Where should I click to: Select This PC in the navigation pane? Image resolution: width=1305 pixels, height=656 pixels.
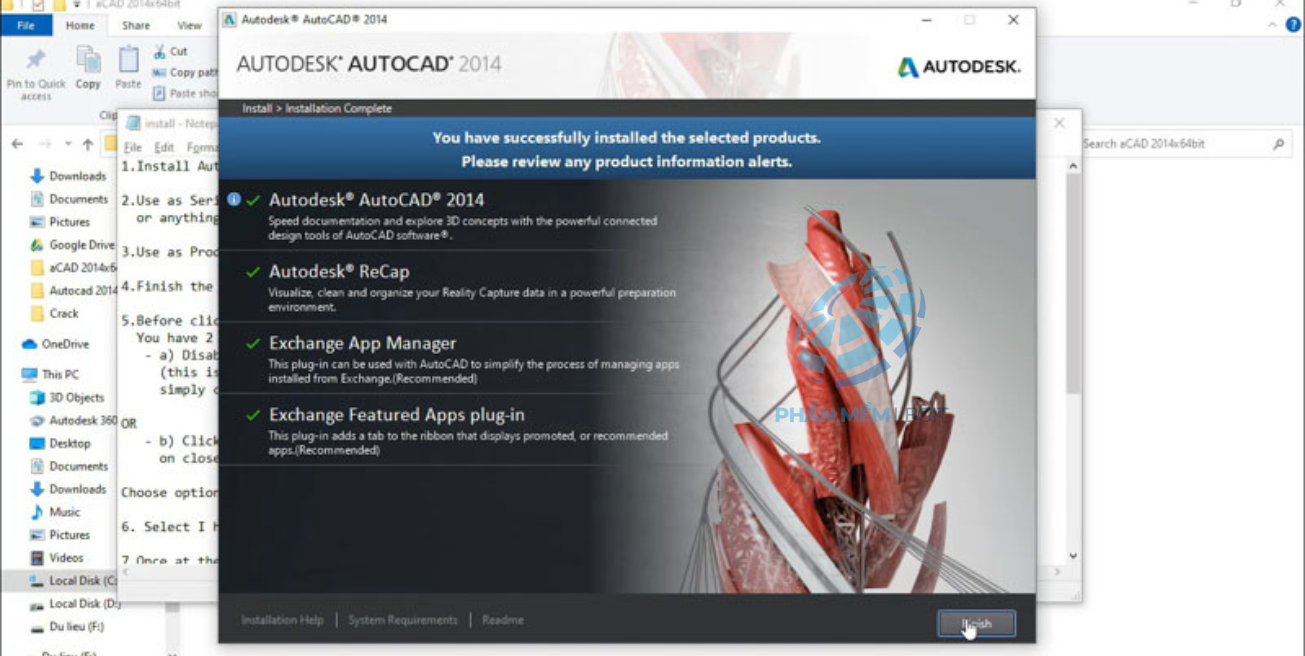coord(51,374)
